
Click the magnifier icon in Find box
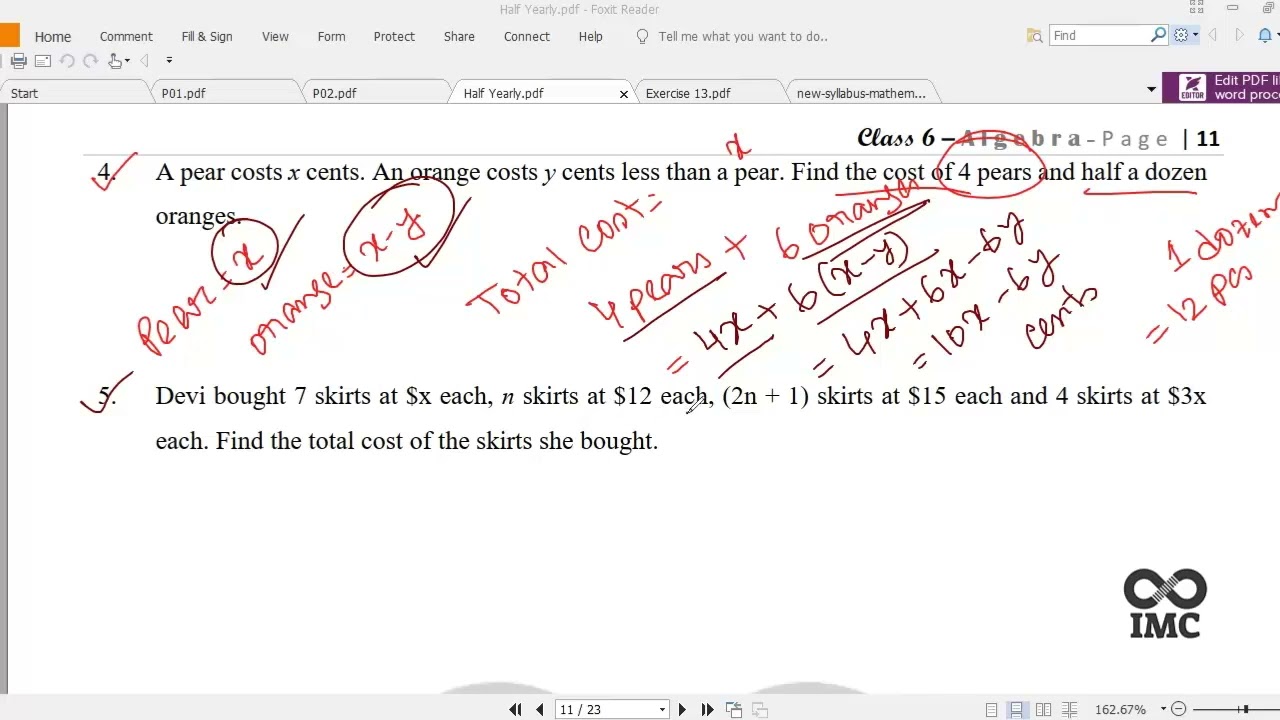click(x=1158, y=35)
